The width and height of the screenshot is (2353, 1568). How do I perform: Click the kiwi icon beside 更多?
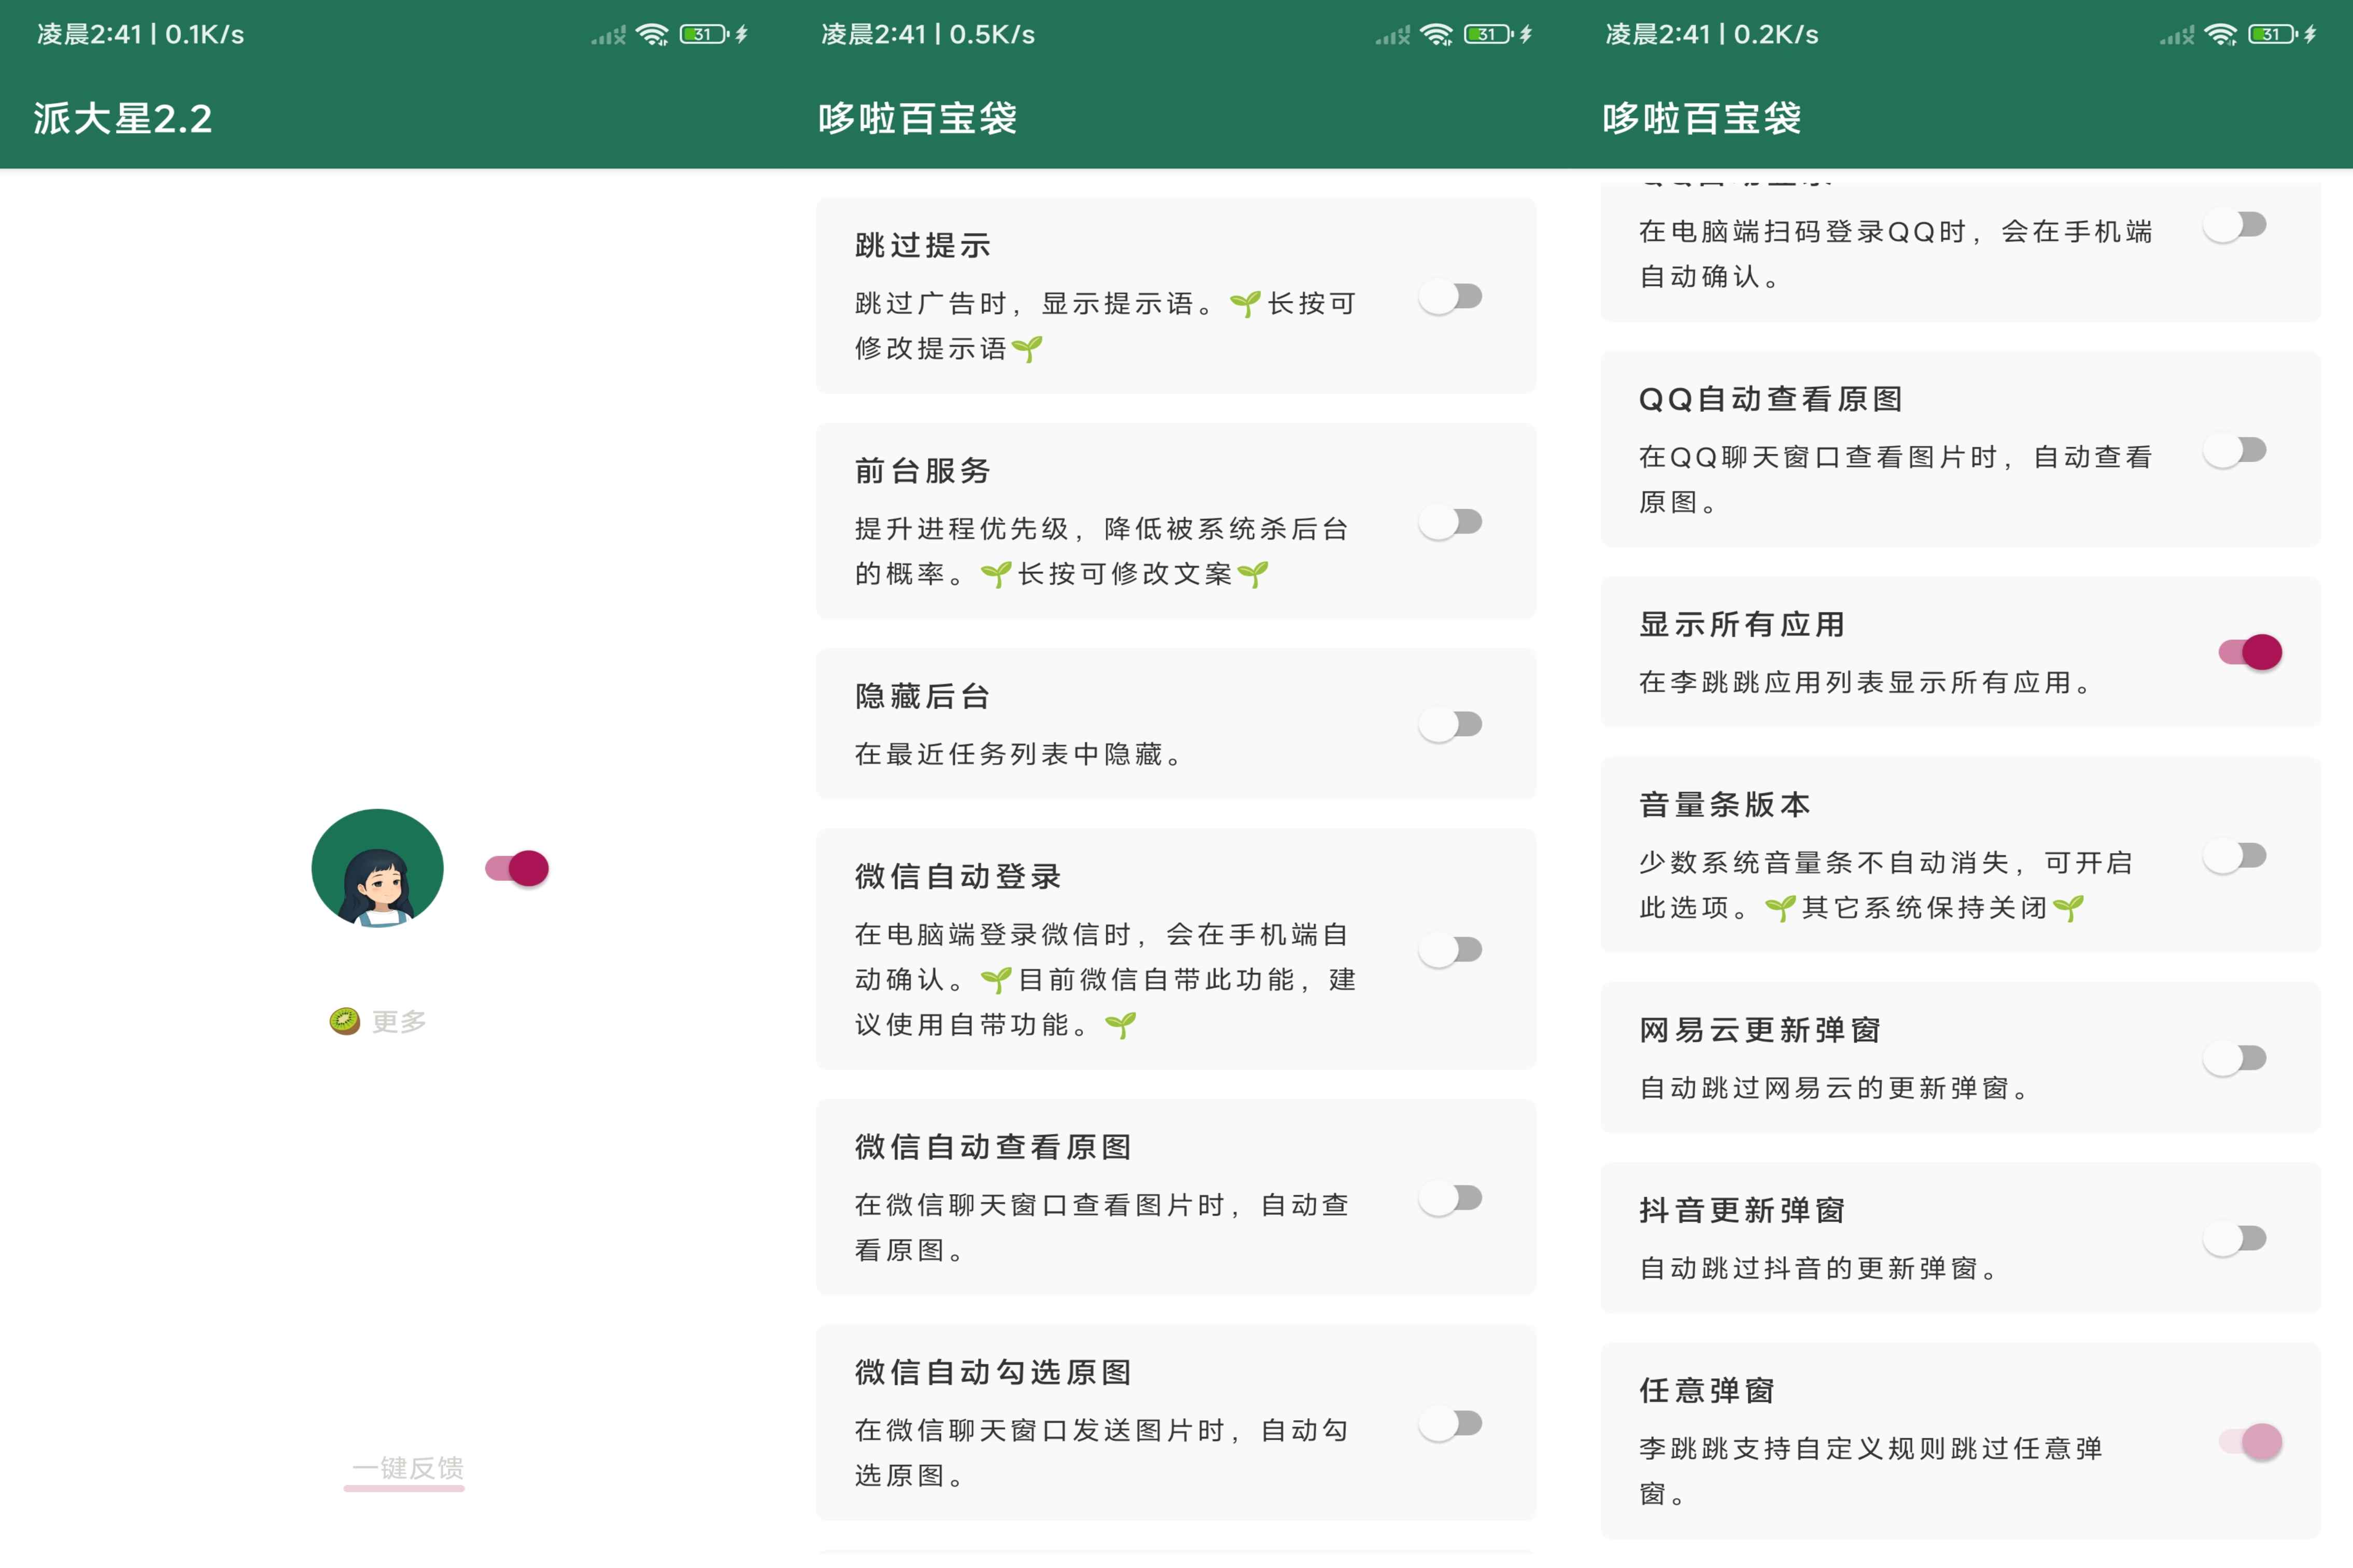click(345, 1021)
